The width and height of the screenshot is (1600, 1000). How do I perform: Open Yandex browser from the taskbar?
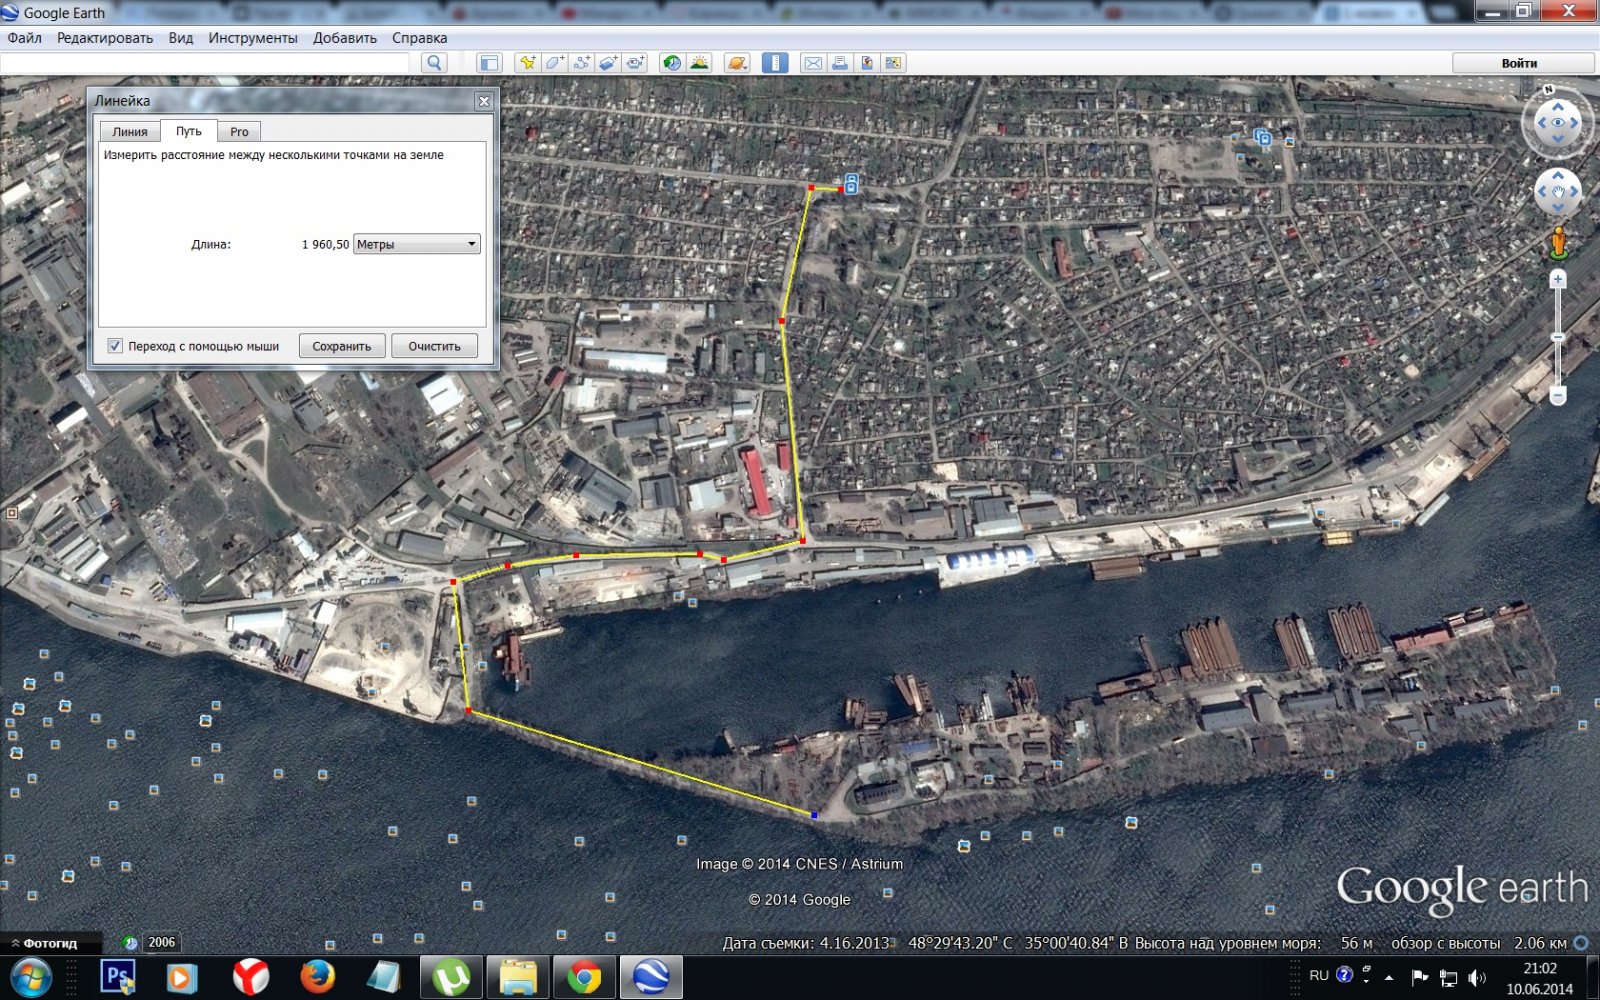point(251,977)
